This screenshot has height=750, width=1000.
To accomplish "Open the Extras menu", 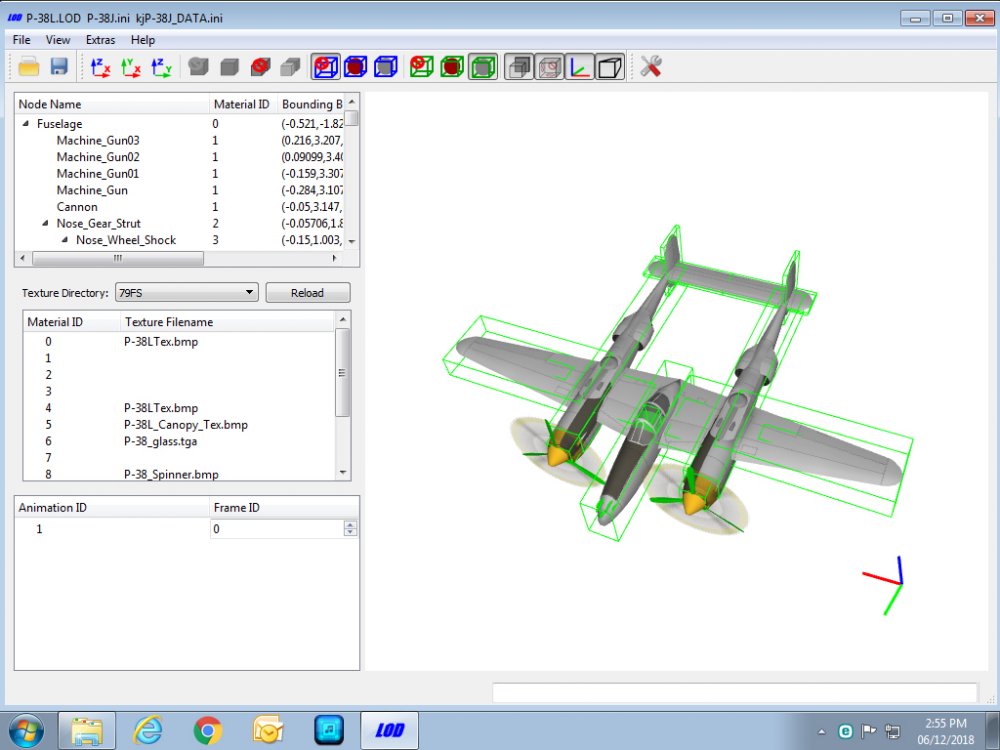I will point(101,40).
